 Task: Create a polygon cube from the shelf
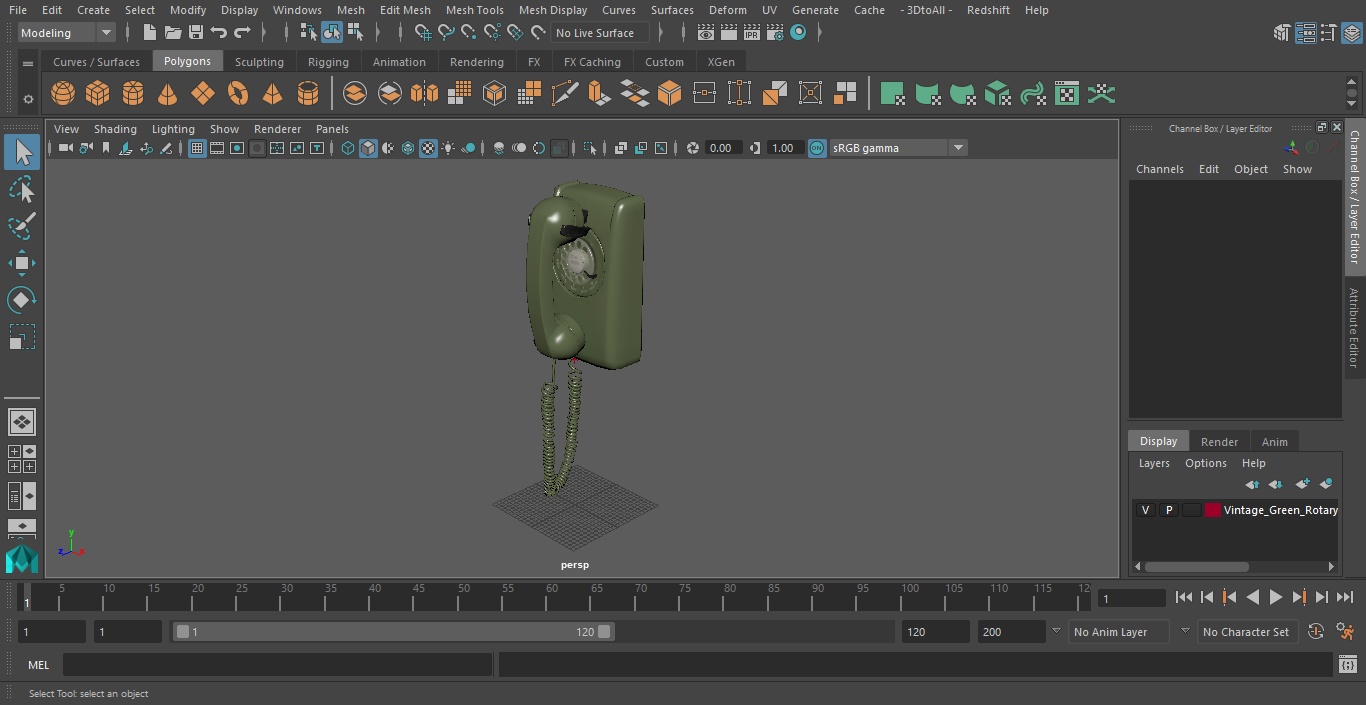98,94
